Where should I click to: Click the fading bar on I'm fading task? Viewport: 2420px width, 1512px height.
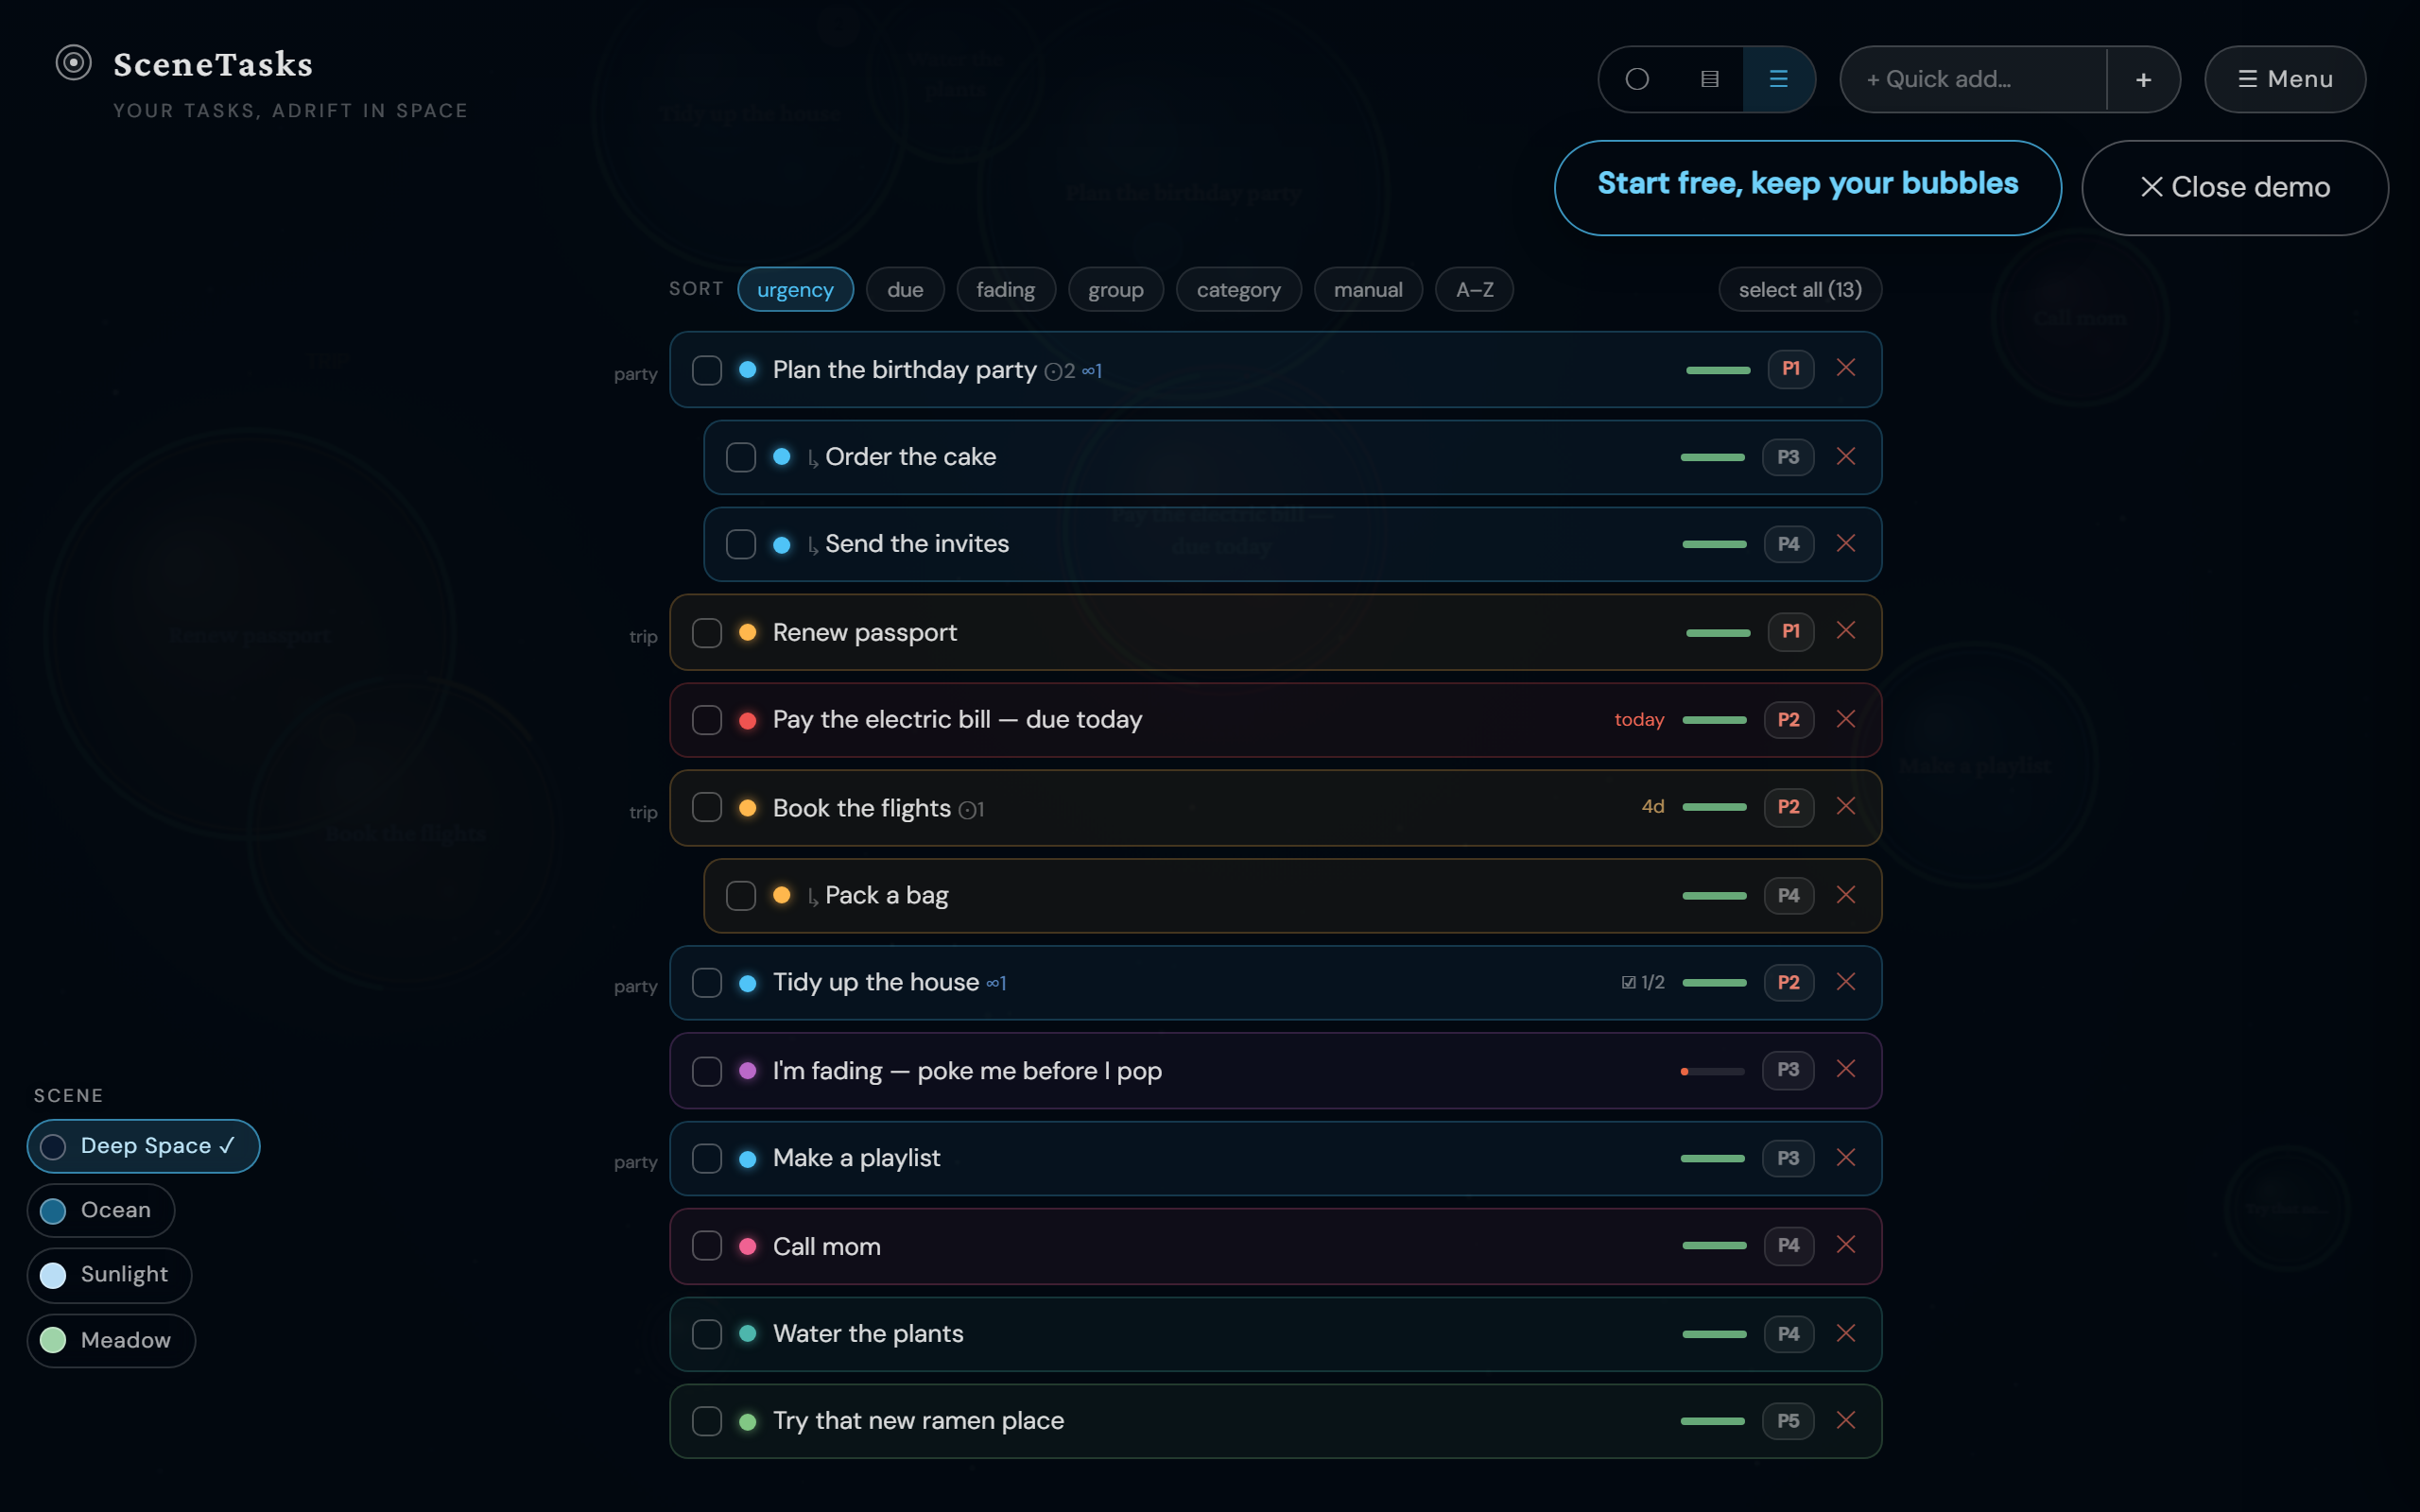[1712, 1071]
